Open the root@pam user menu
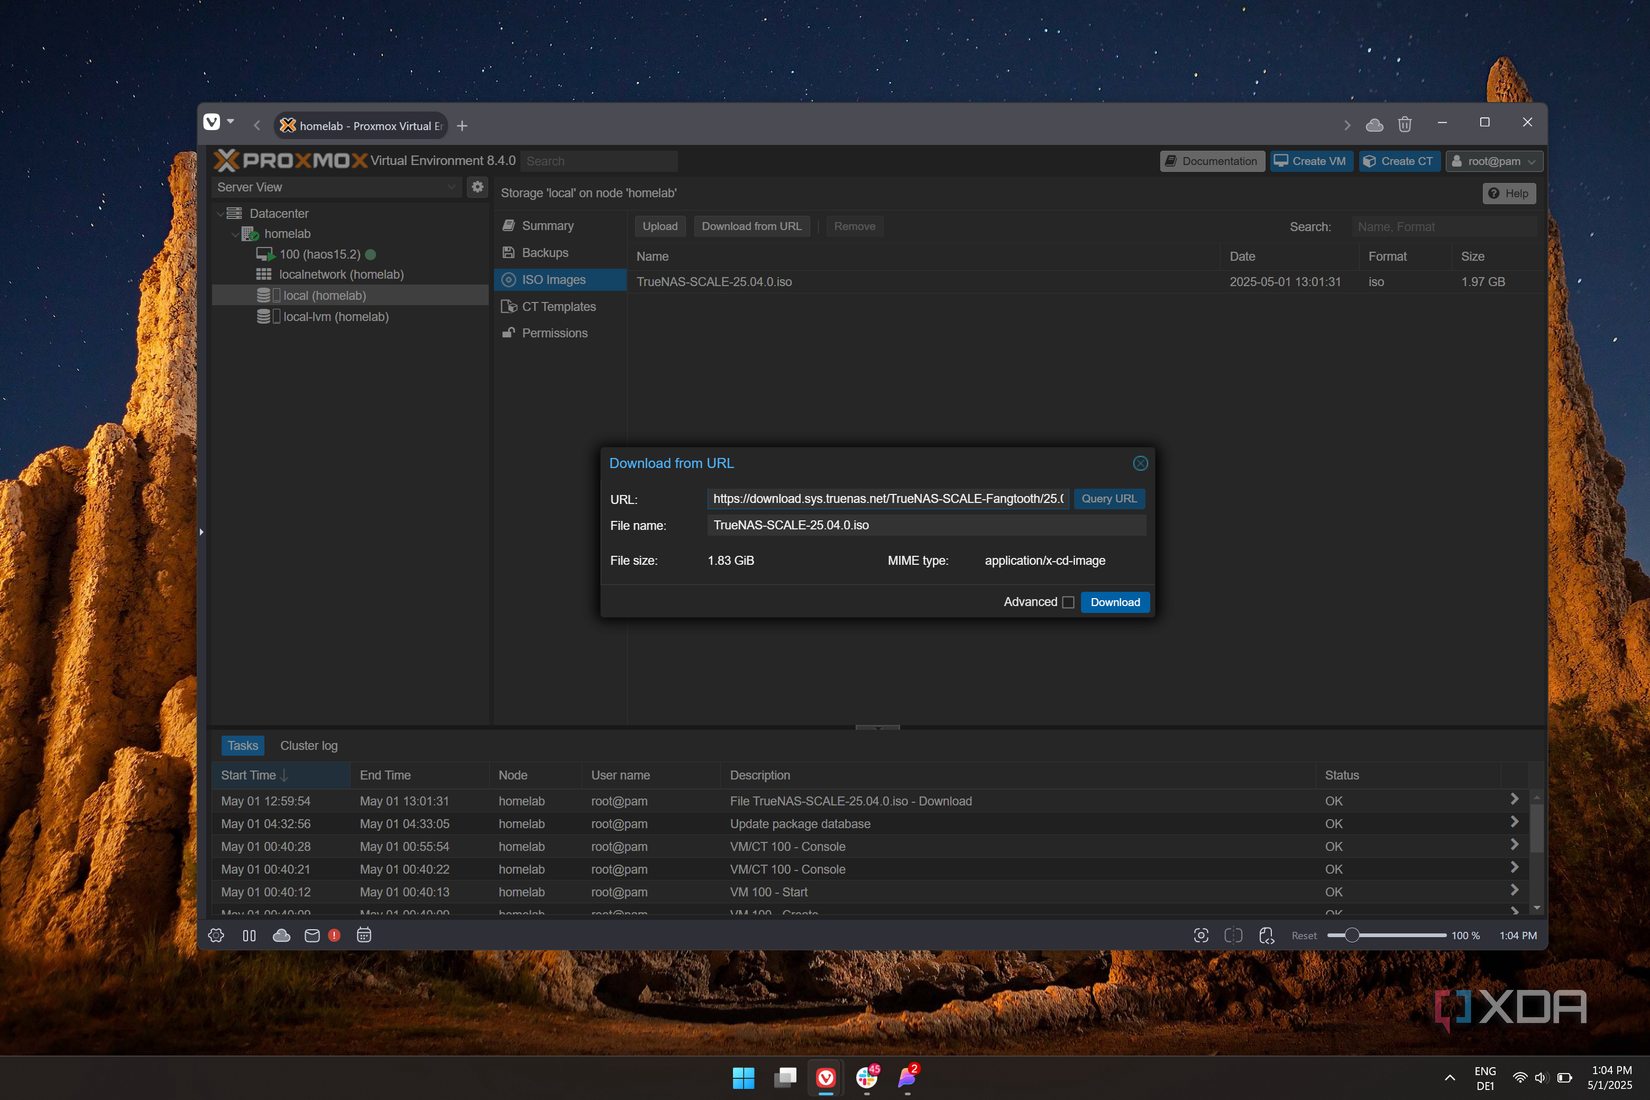Image resolution: width=1650 pixels, height=1100 pixels. tap(1495, 161)
